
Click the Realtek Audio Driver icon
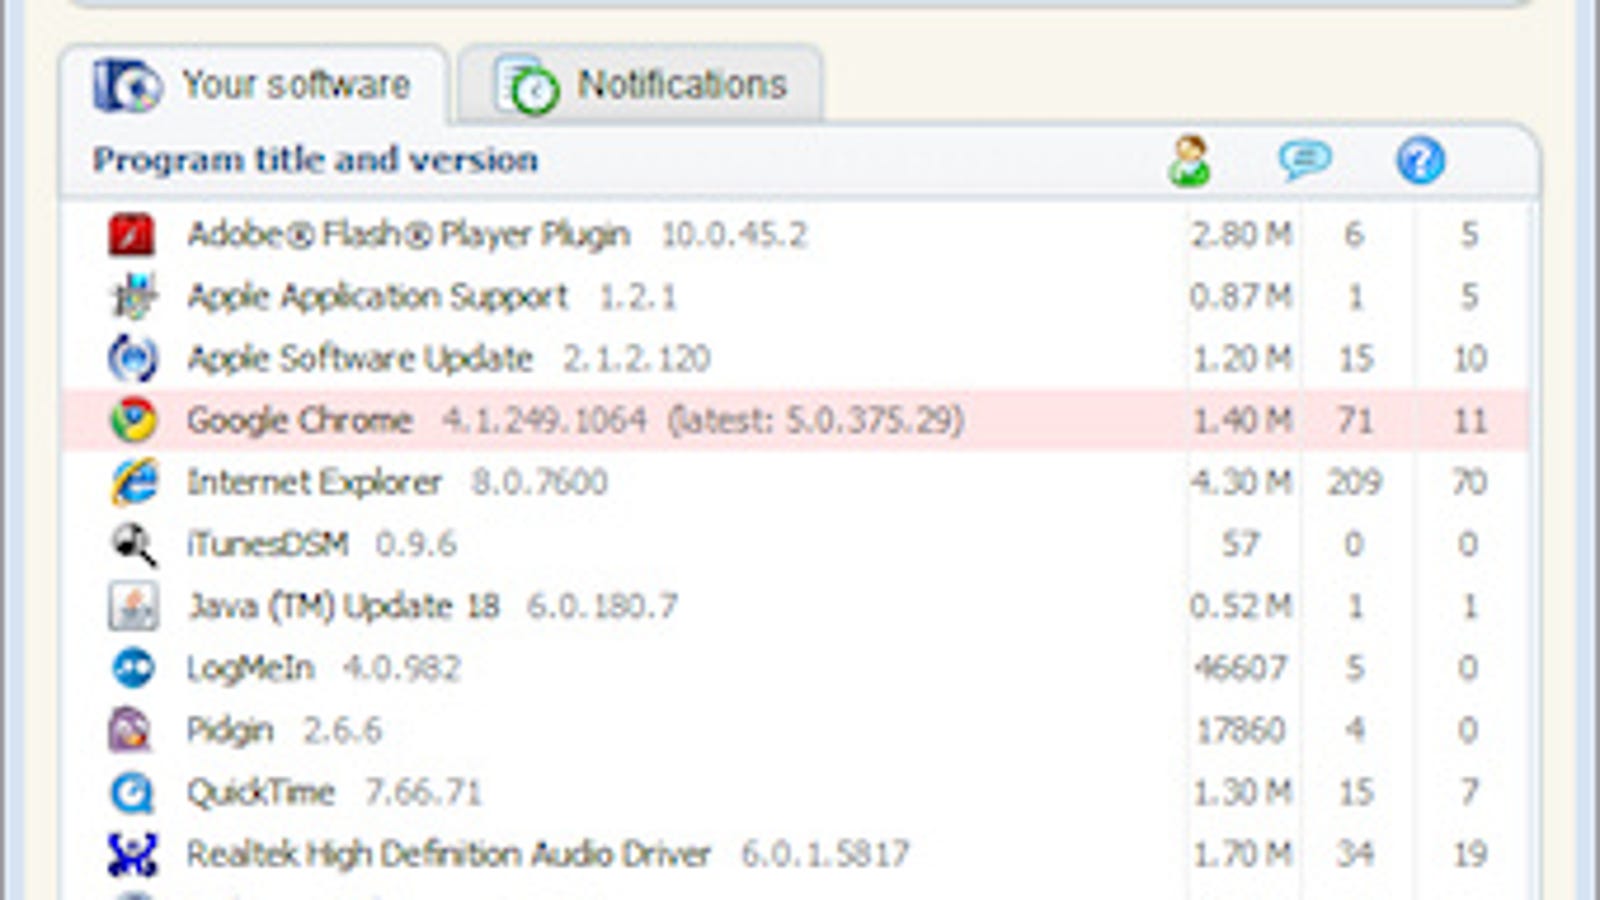(x=132, y=854)
